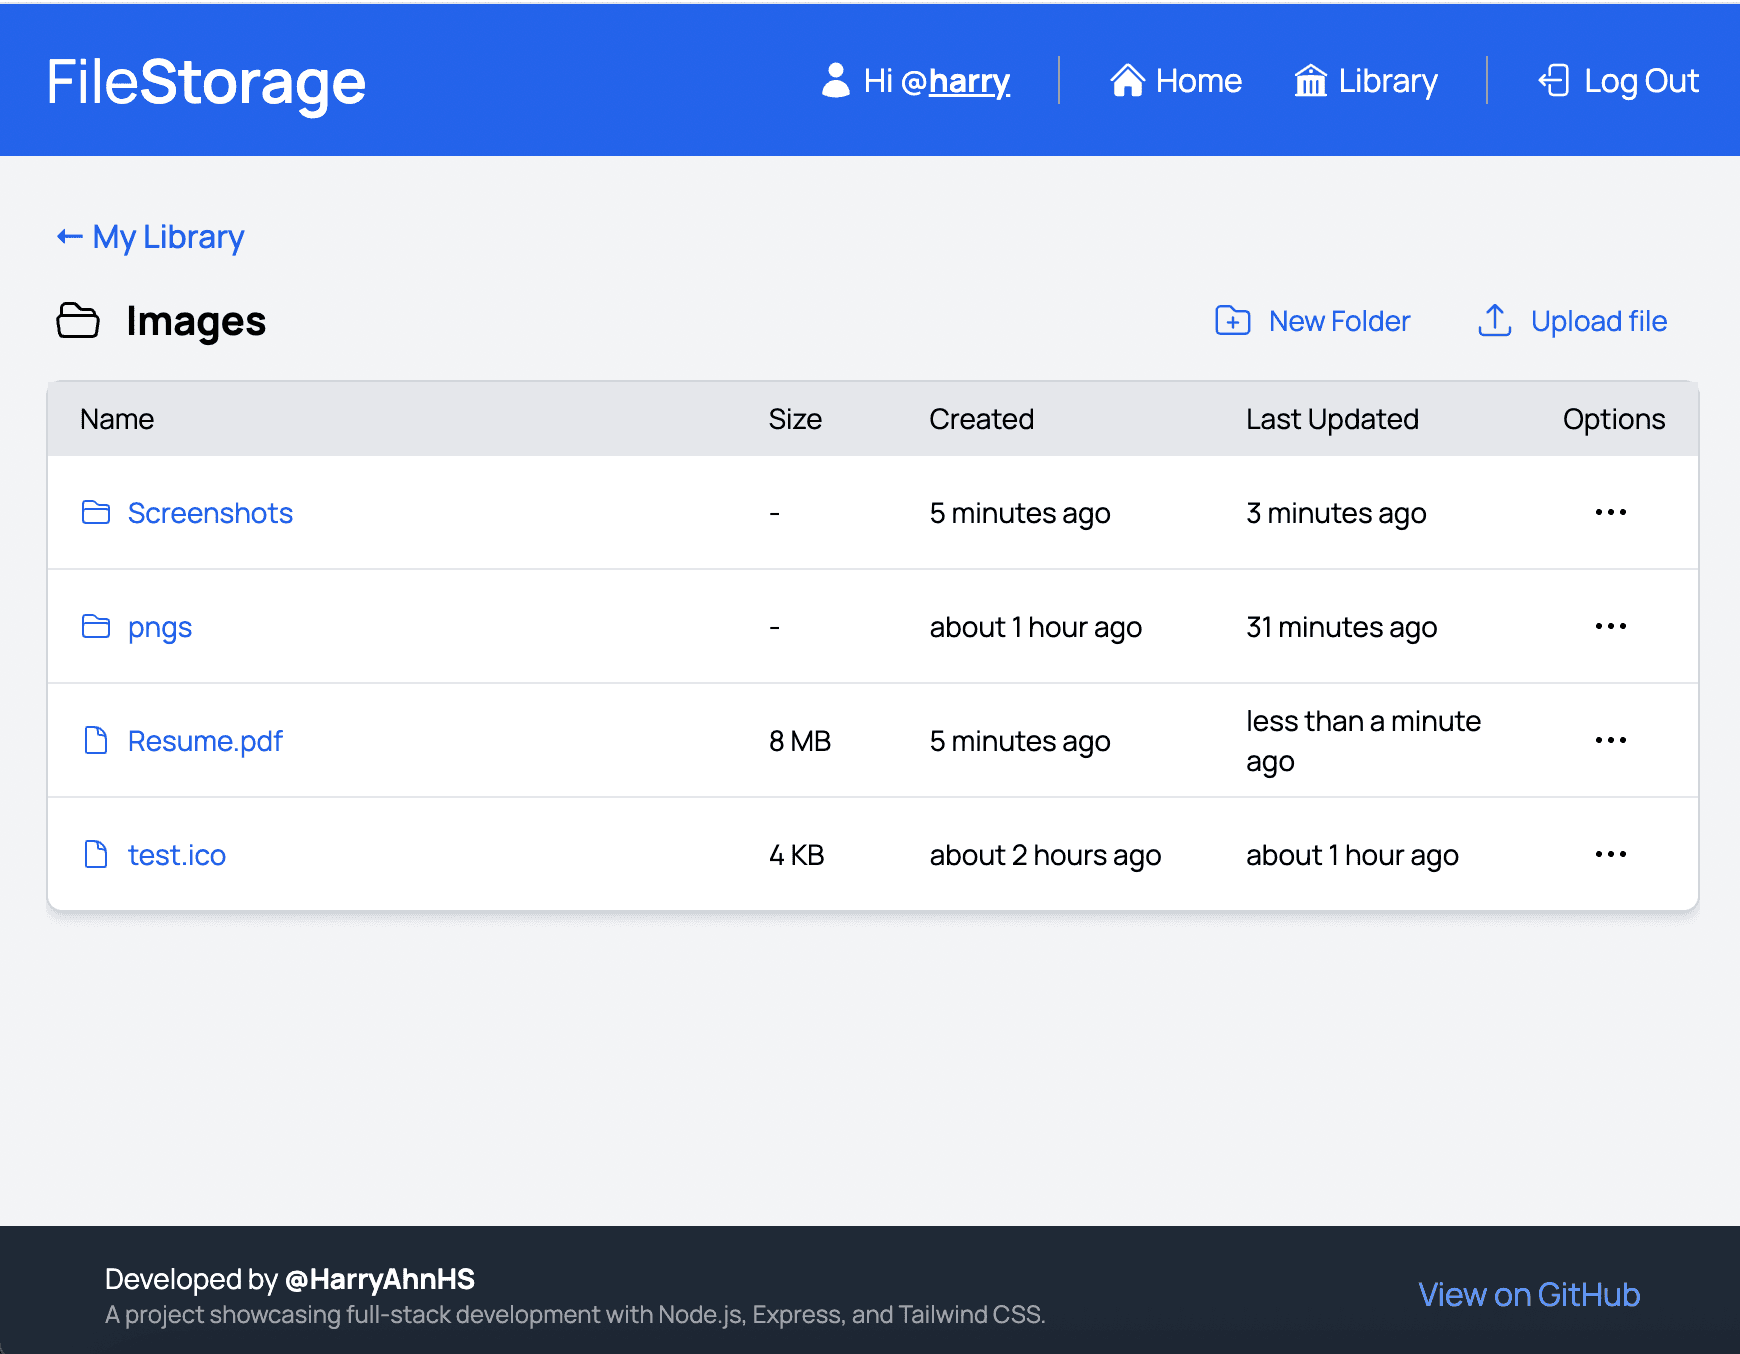Screen dimensions: 1740x1354
Task: Open the Screenshots folder
Action: (210, 513)
